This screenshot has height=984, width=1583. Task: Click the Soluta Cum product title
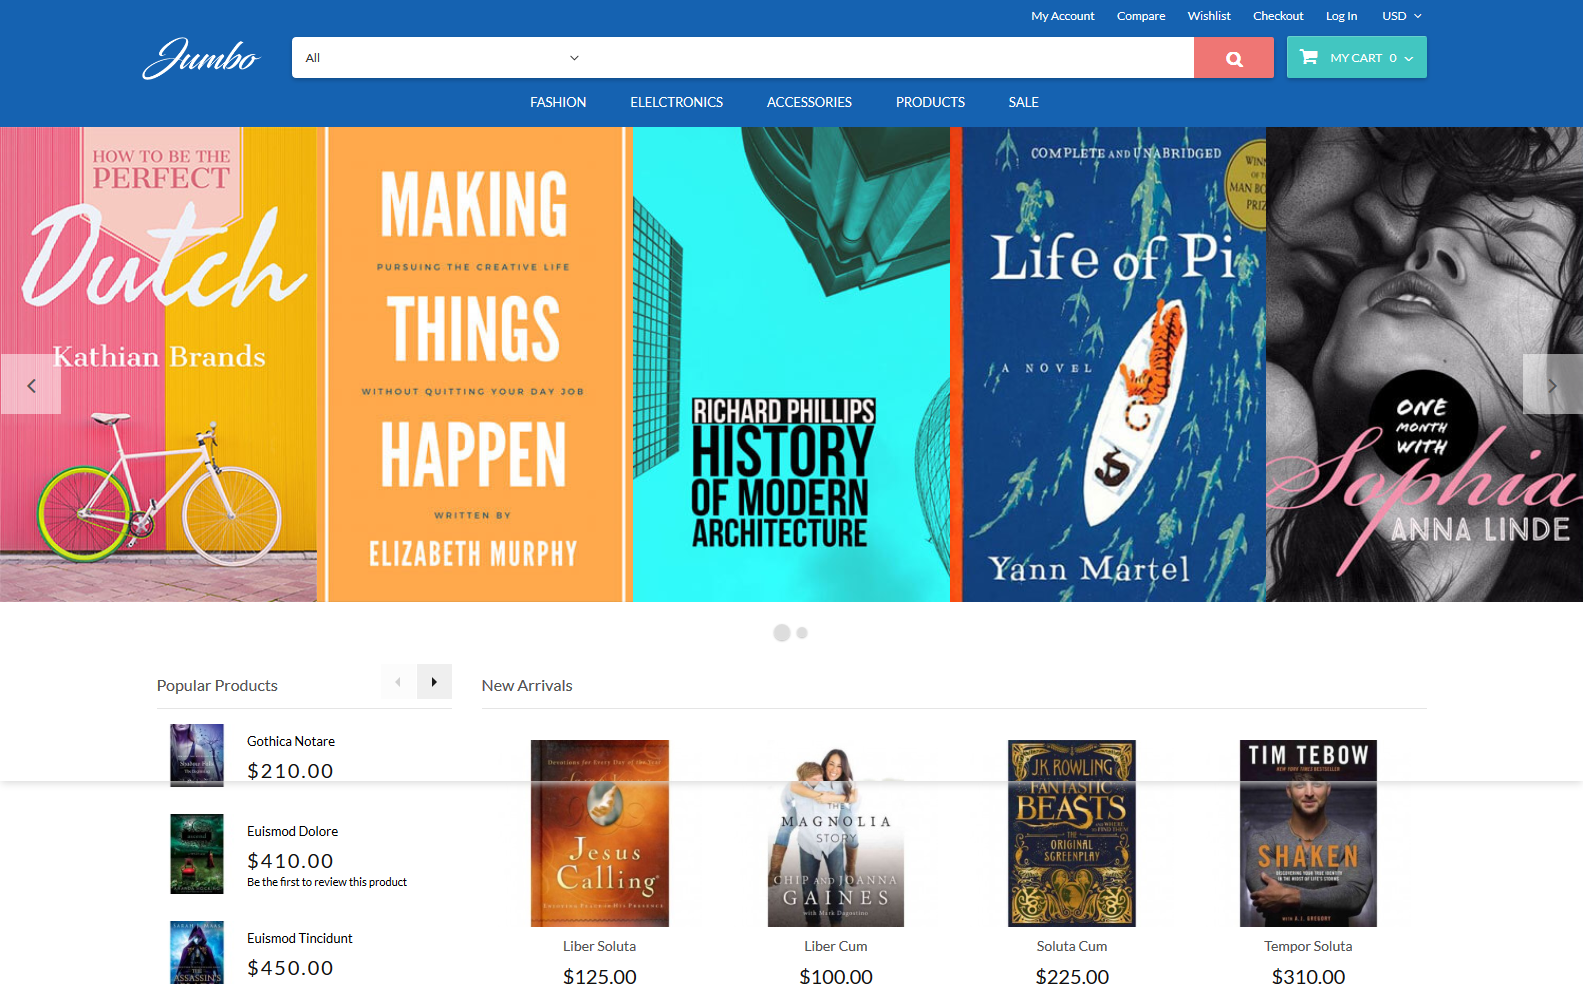1072,946
